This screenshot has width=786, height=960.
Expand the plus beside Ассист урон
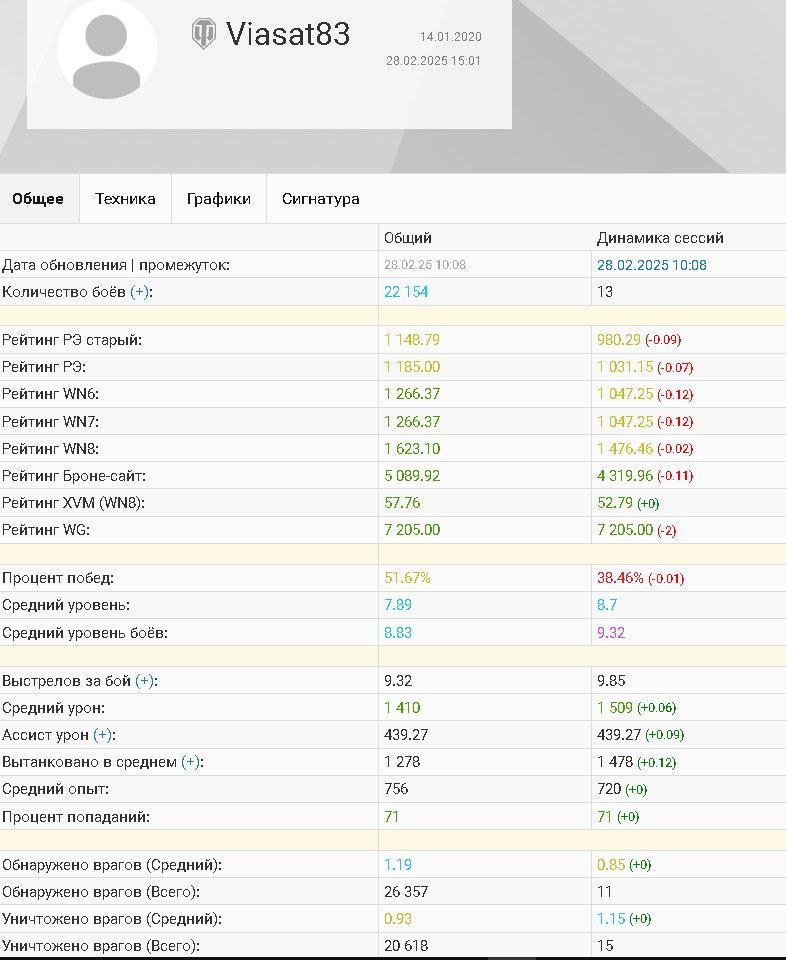pyautogui.click(x=103, y=735)
